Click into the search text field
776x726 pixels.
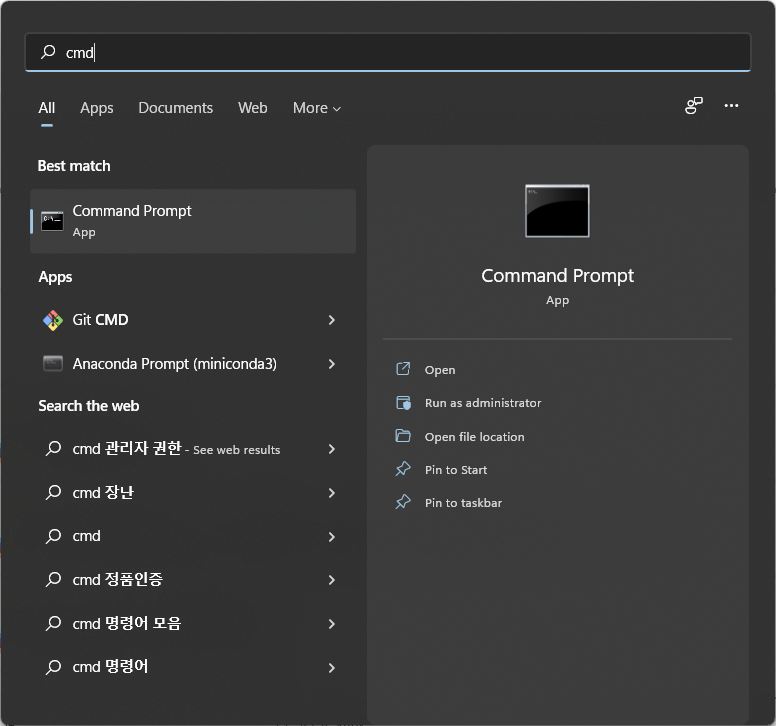point(388,52)
